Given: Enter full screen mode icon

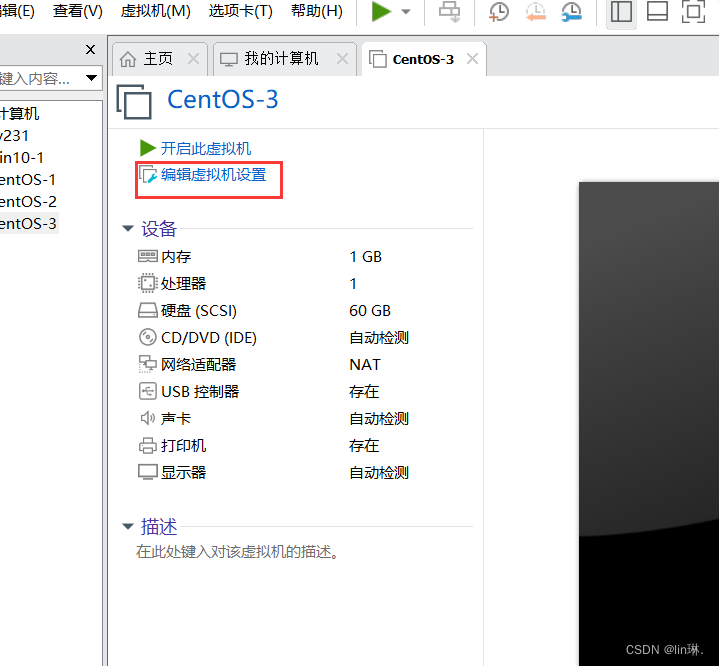Looking at the screenshot, I should pos(693,11).
